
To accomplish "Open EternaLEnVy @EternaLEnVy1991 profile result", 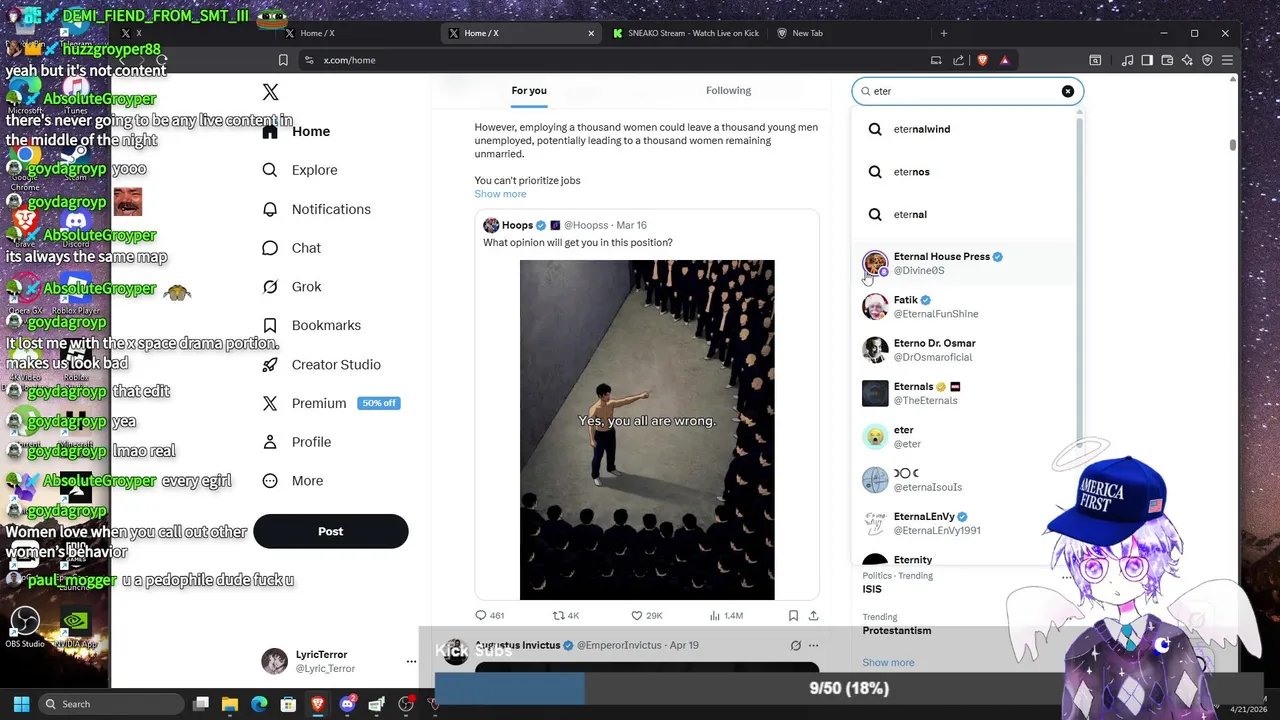I will 965,523.
